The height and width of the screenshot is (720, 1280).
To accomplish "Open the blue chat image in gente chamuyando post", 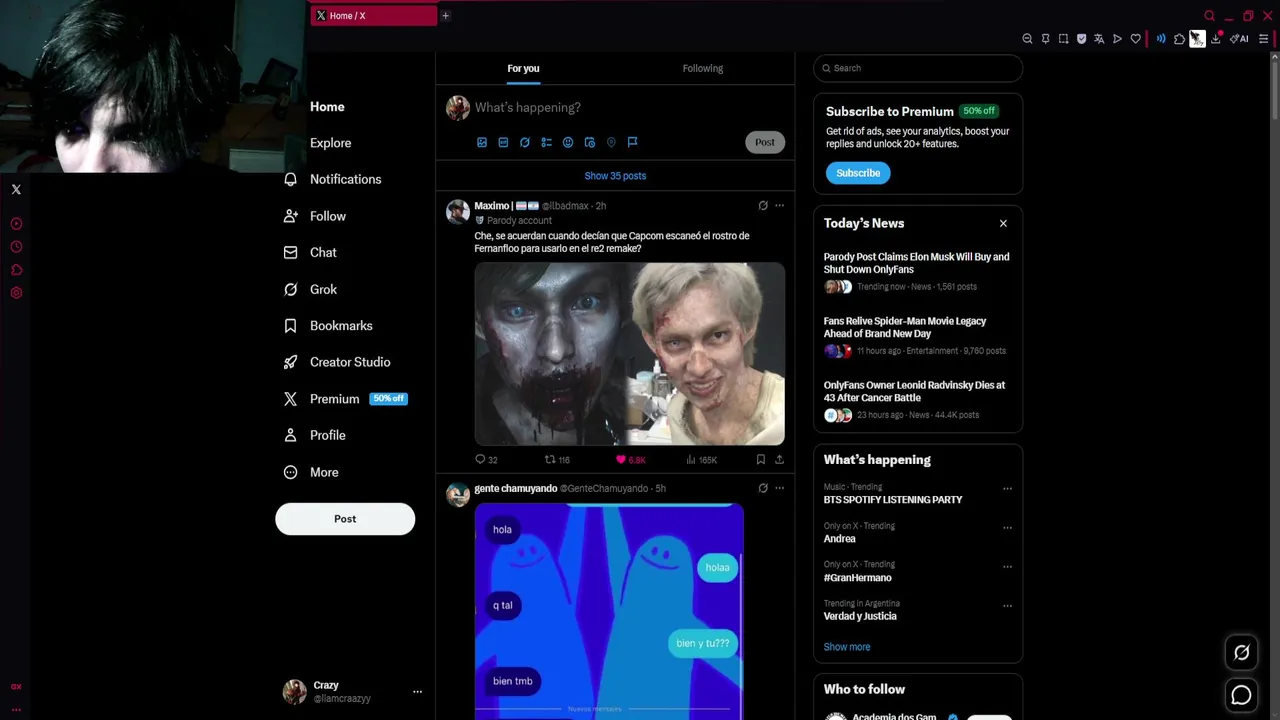I will click(x=609, y=610).
